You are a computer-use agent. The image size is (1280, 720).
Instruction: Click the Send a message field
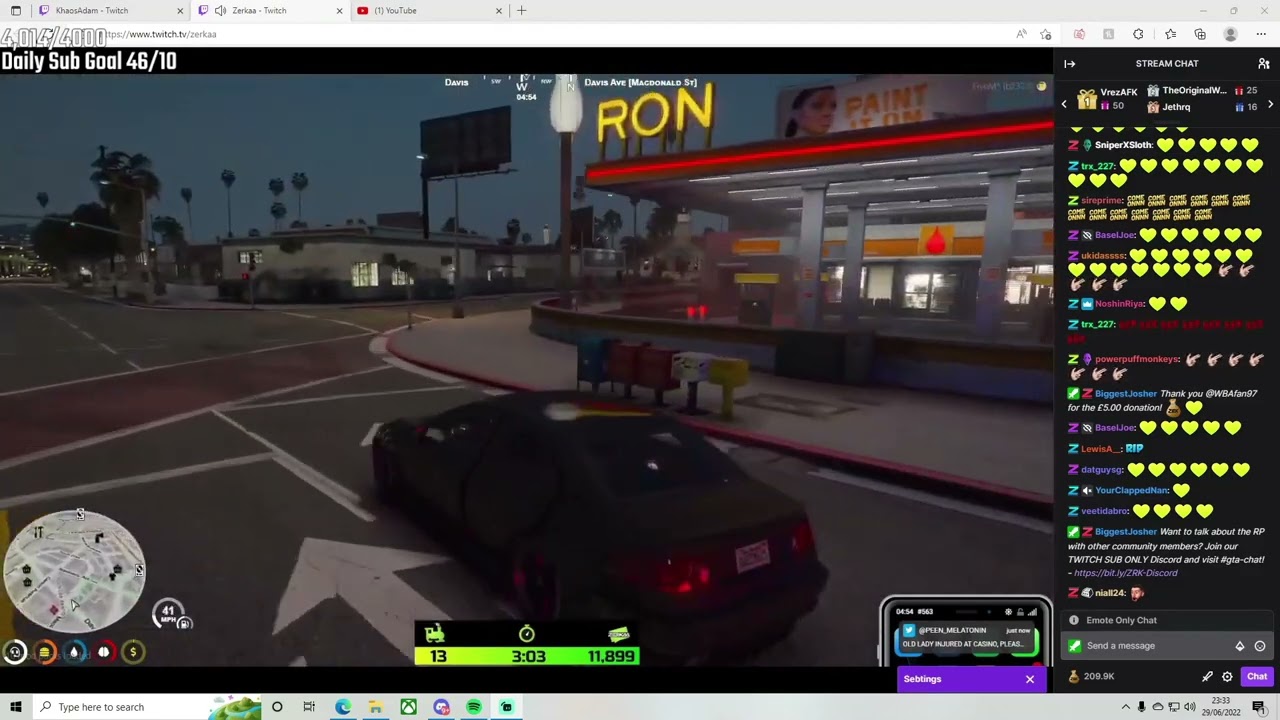pos(1150,646)
